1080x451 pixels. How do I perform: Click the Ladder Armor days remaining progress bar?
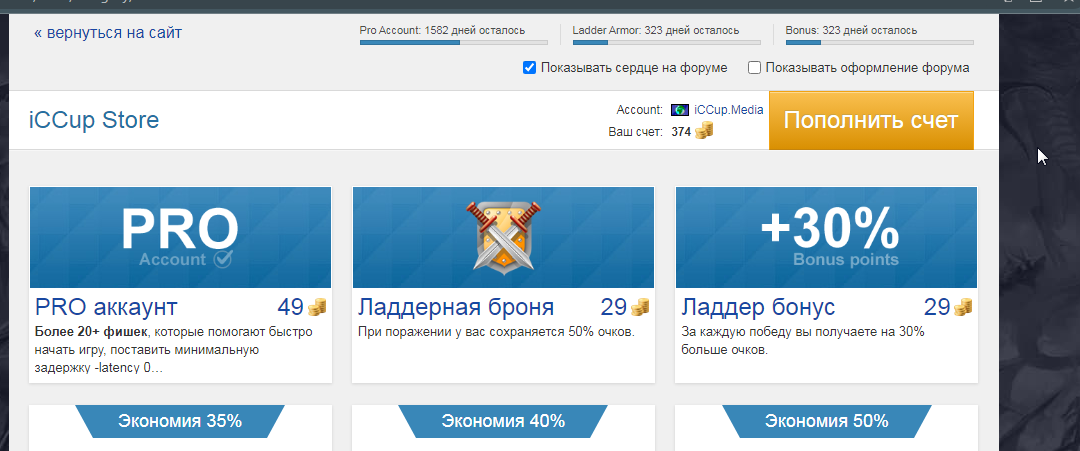(x=667, y=43)
